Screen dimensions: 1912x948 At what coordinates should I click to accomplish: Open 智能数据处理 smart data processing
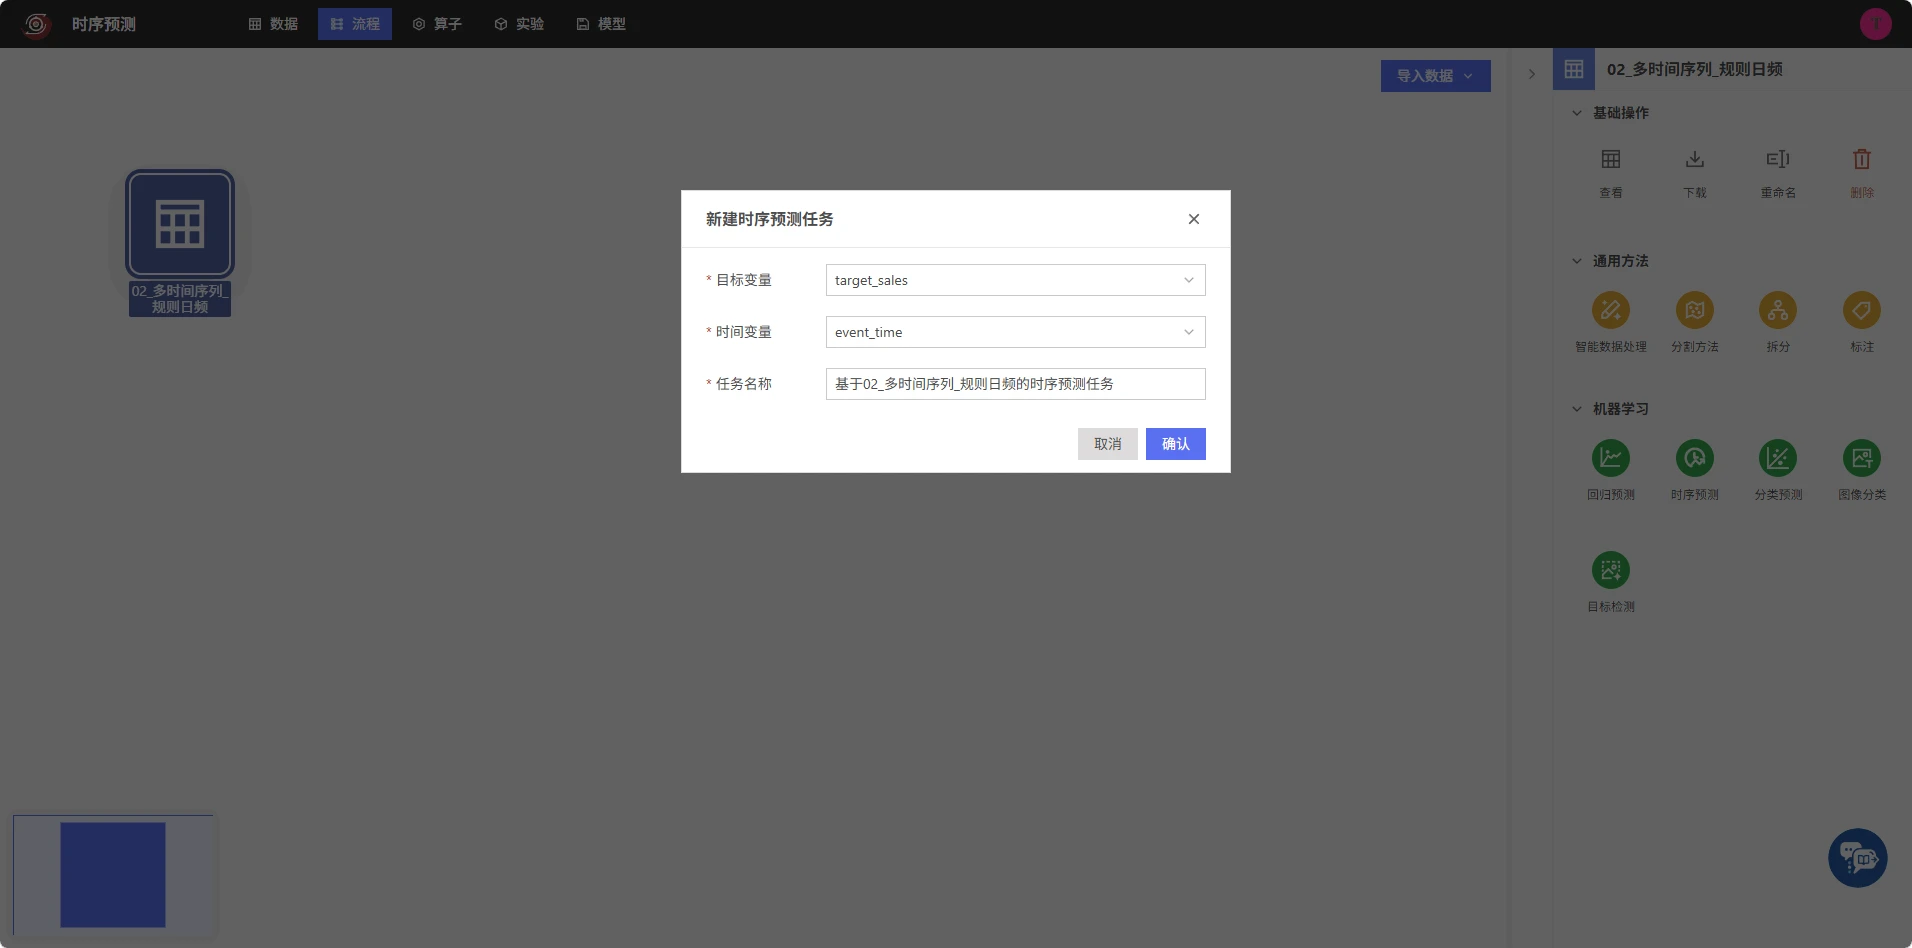coord(1610,310)
